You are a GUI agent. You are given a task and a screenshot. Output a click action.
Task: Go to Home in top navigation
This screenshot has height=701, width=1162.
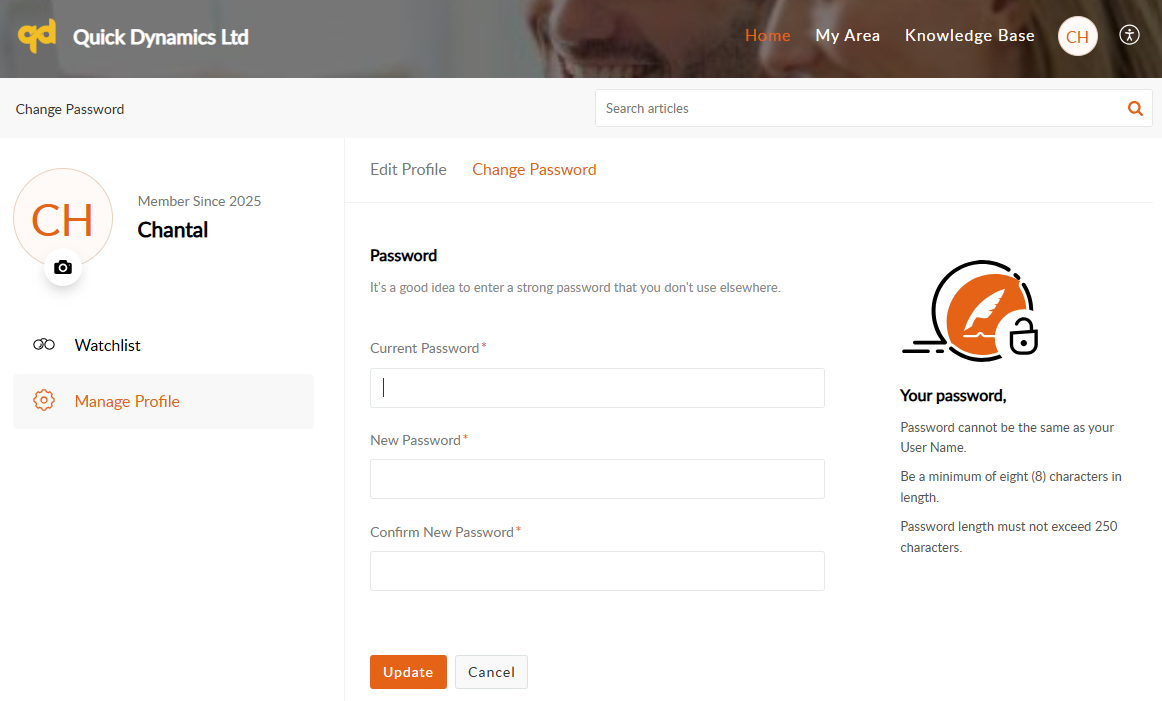coord(767,36)
